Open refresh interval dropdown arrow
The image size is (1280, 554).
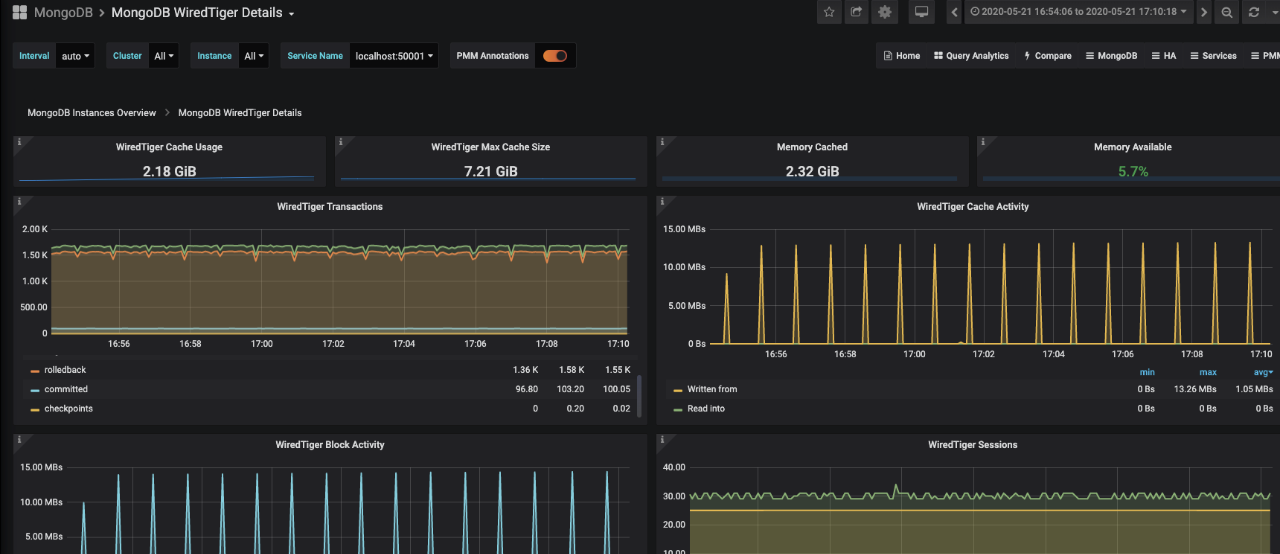(1275, 13)
